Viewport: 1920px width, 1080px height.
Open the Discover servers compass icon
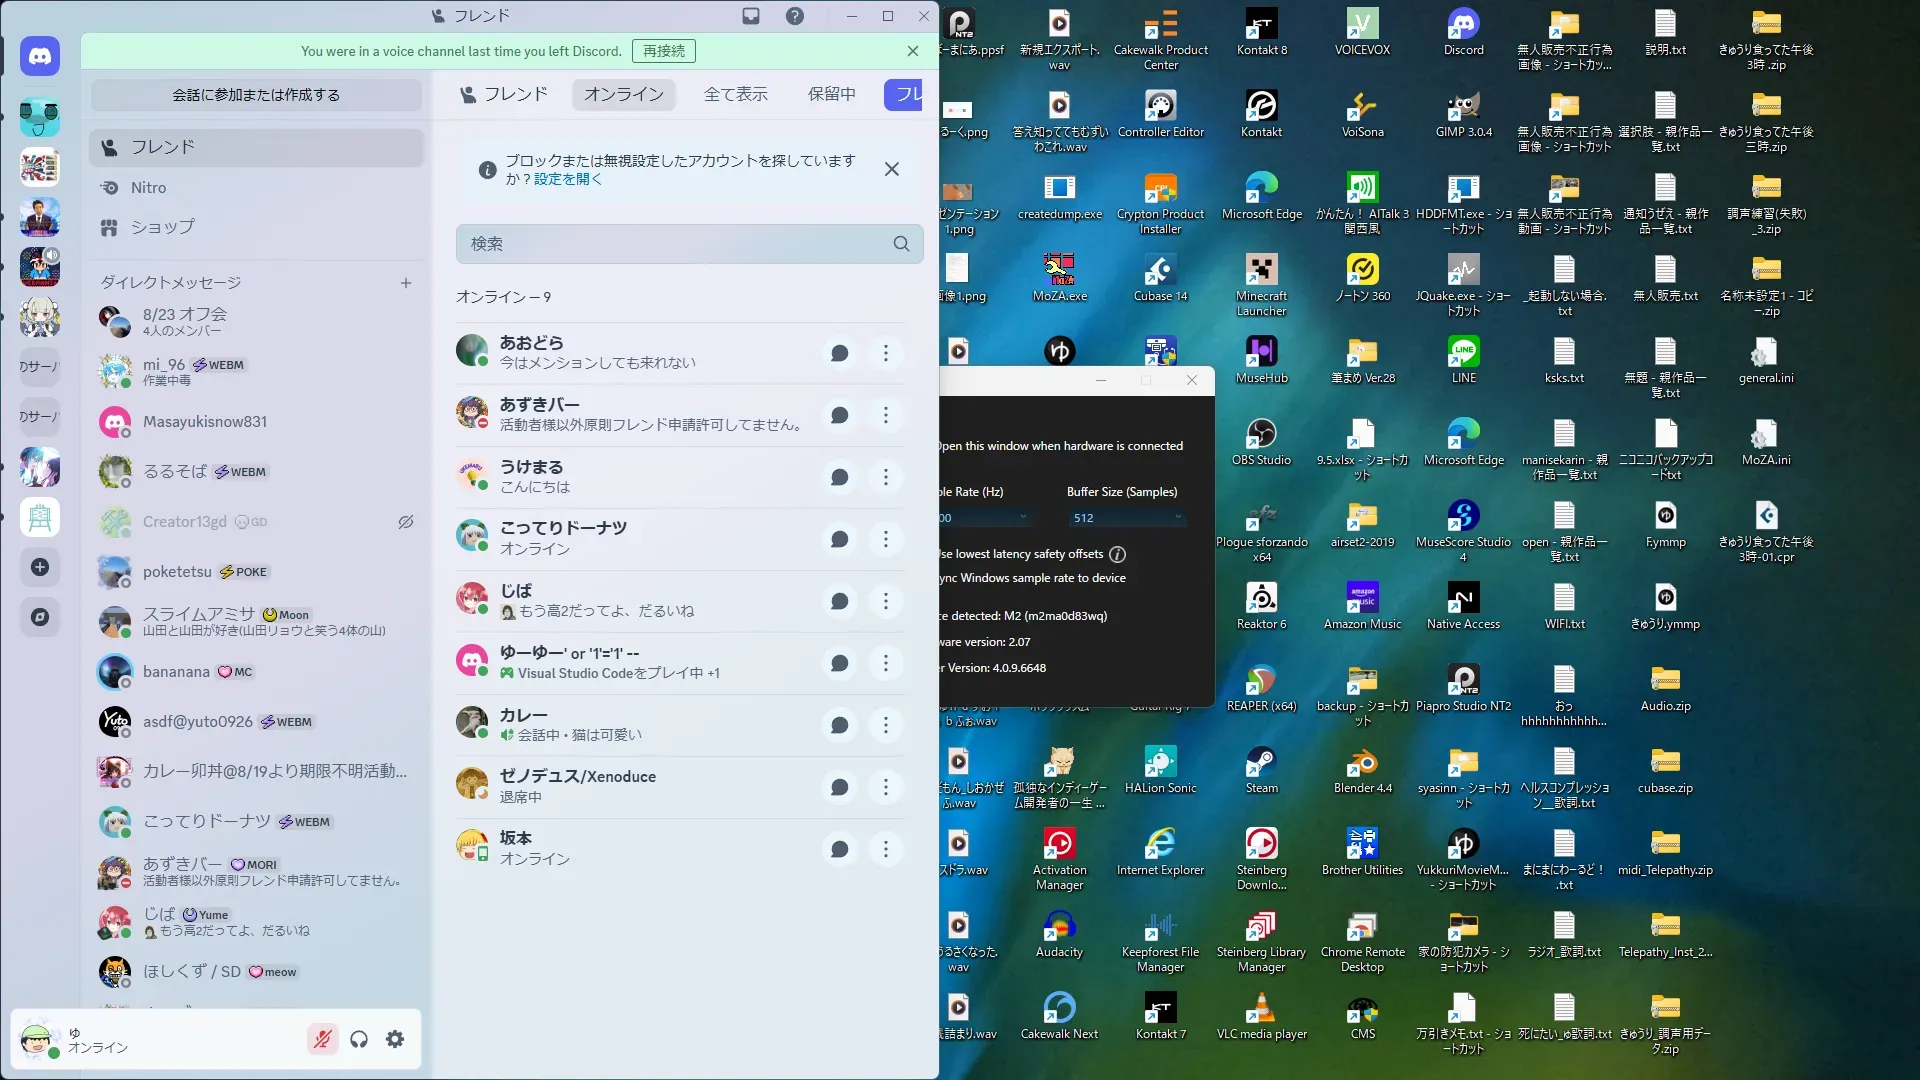(x=40, y=617)
